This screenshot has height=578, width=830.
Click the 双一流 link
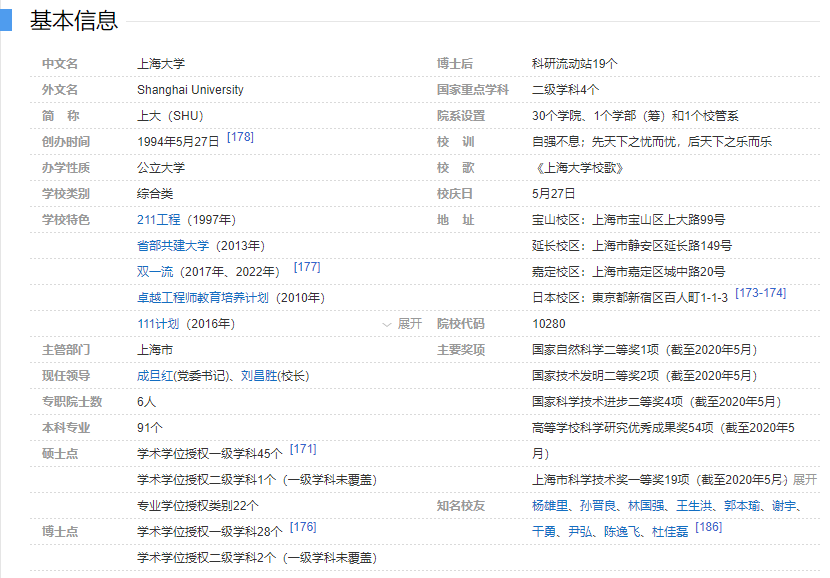pos(154,272)
